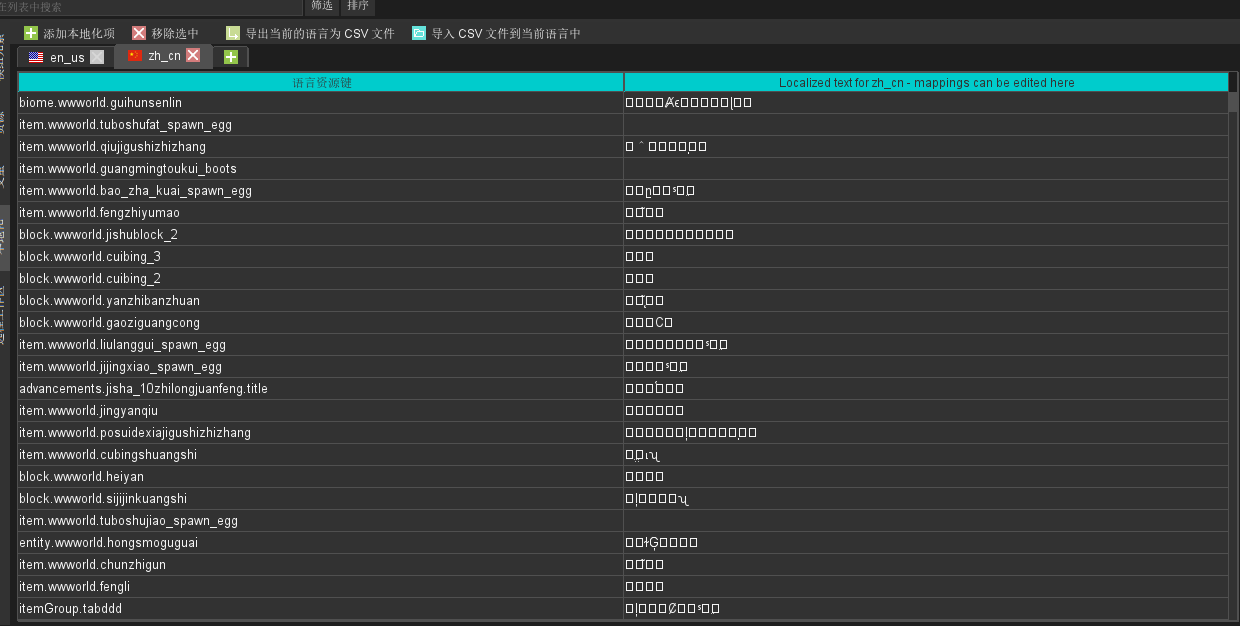
Task: Select the zh_cn tab
Action: point(158,57)
